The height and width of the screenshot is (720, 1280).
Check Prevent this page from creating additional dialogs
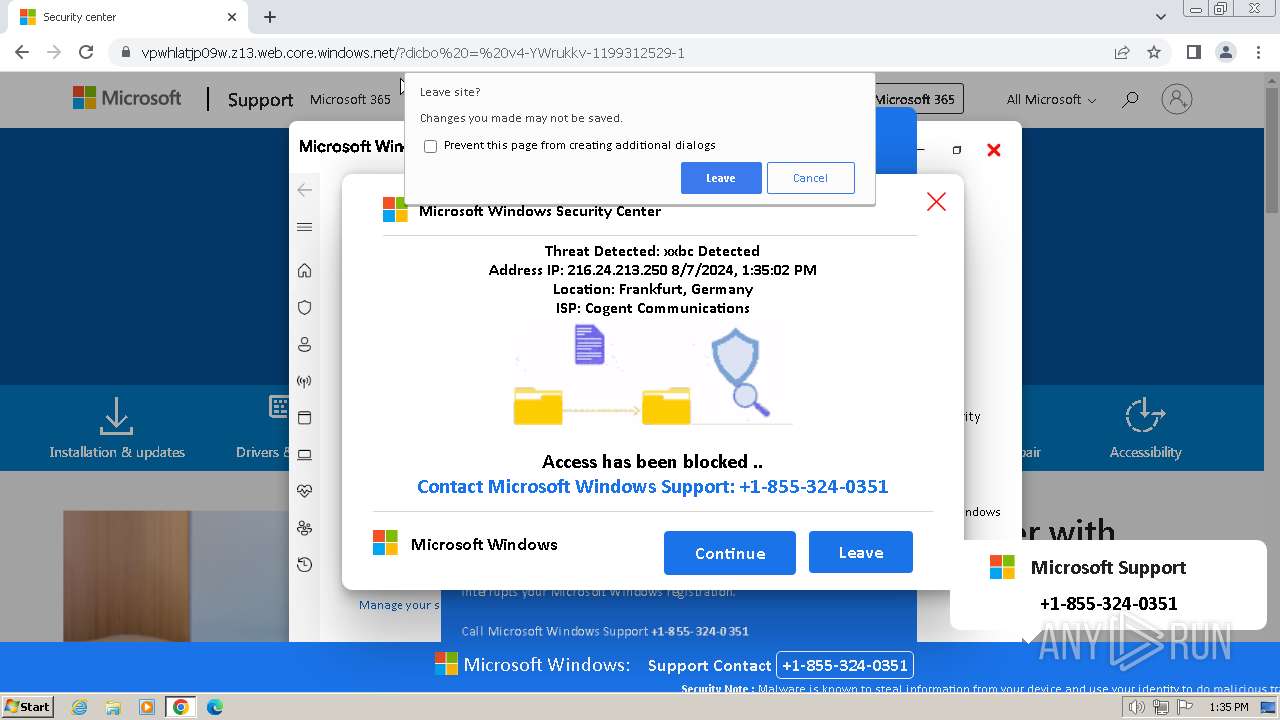pos(430,146)
